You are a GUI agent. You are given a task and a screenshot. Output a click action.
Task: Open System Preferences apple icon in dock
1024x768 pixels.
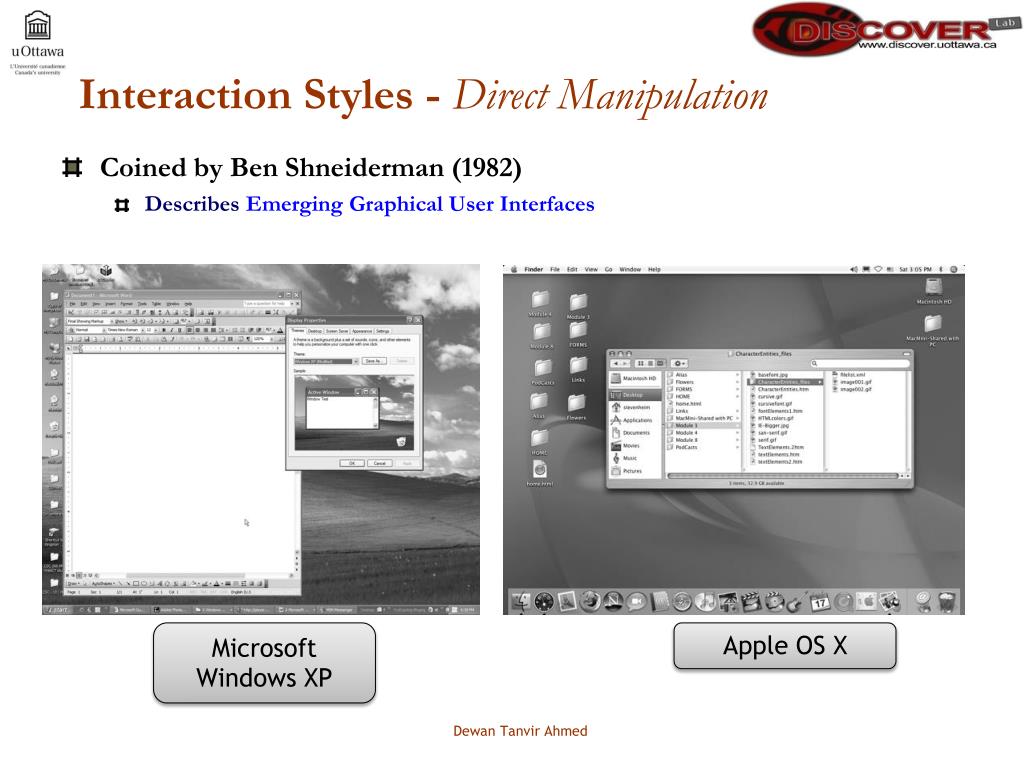coord(866,601)
